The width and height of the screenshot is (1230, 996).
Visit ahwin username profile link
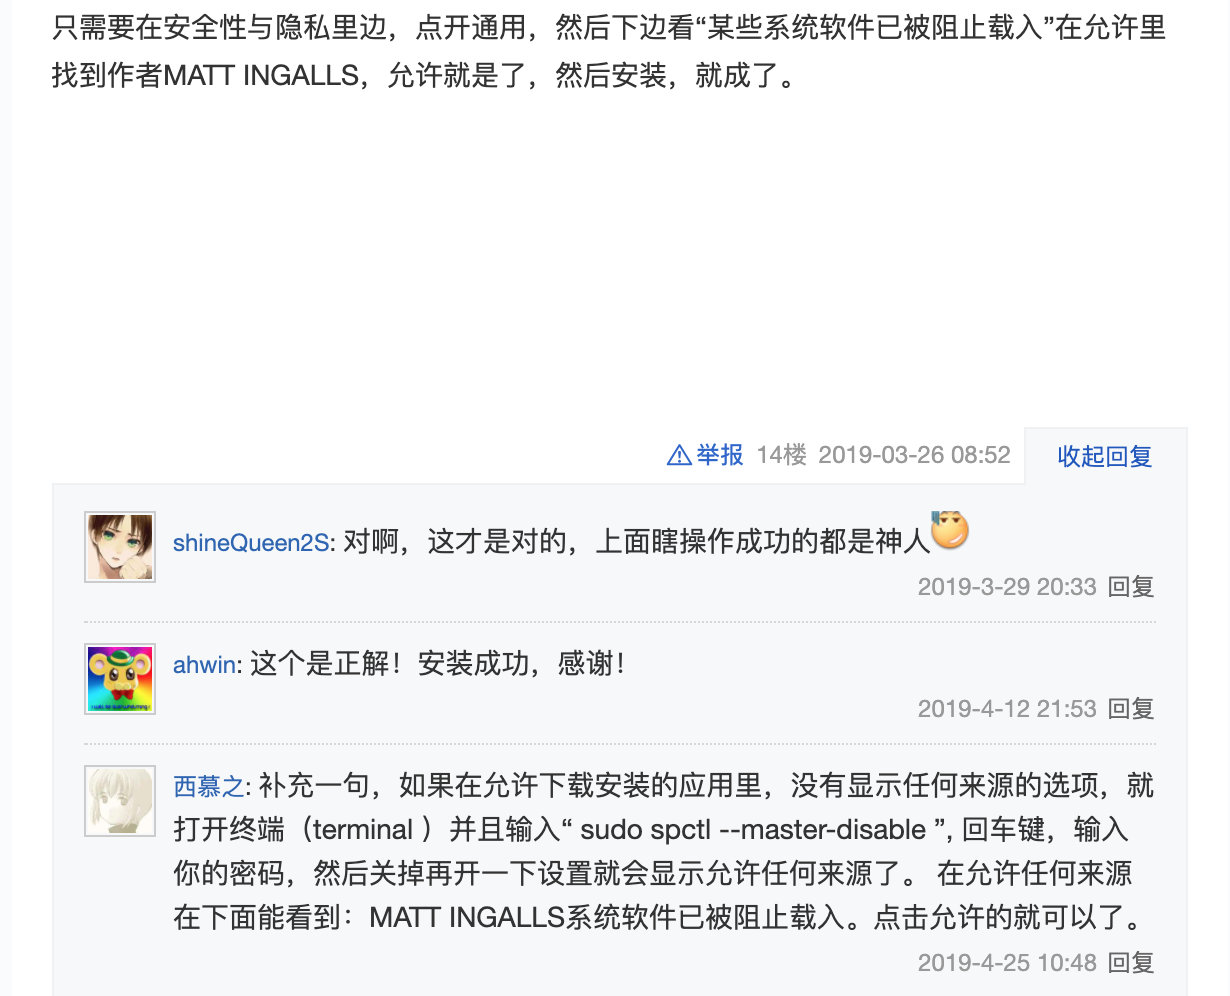[x=205, y=665]
